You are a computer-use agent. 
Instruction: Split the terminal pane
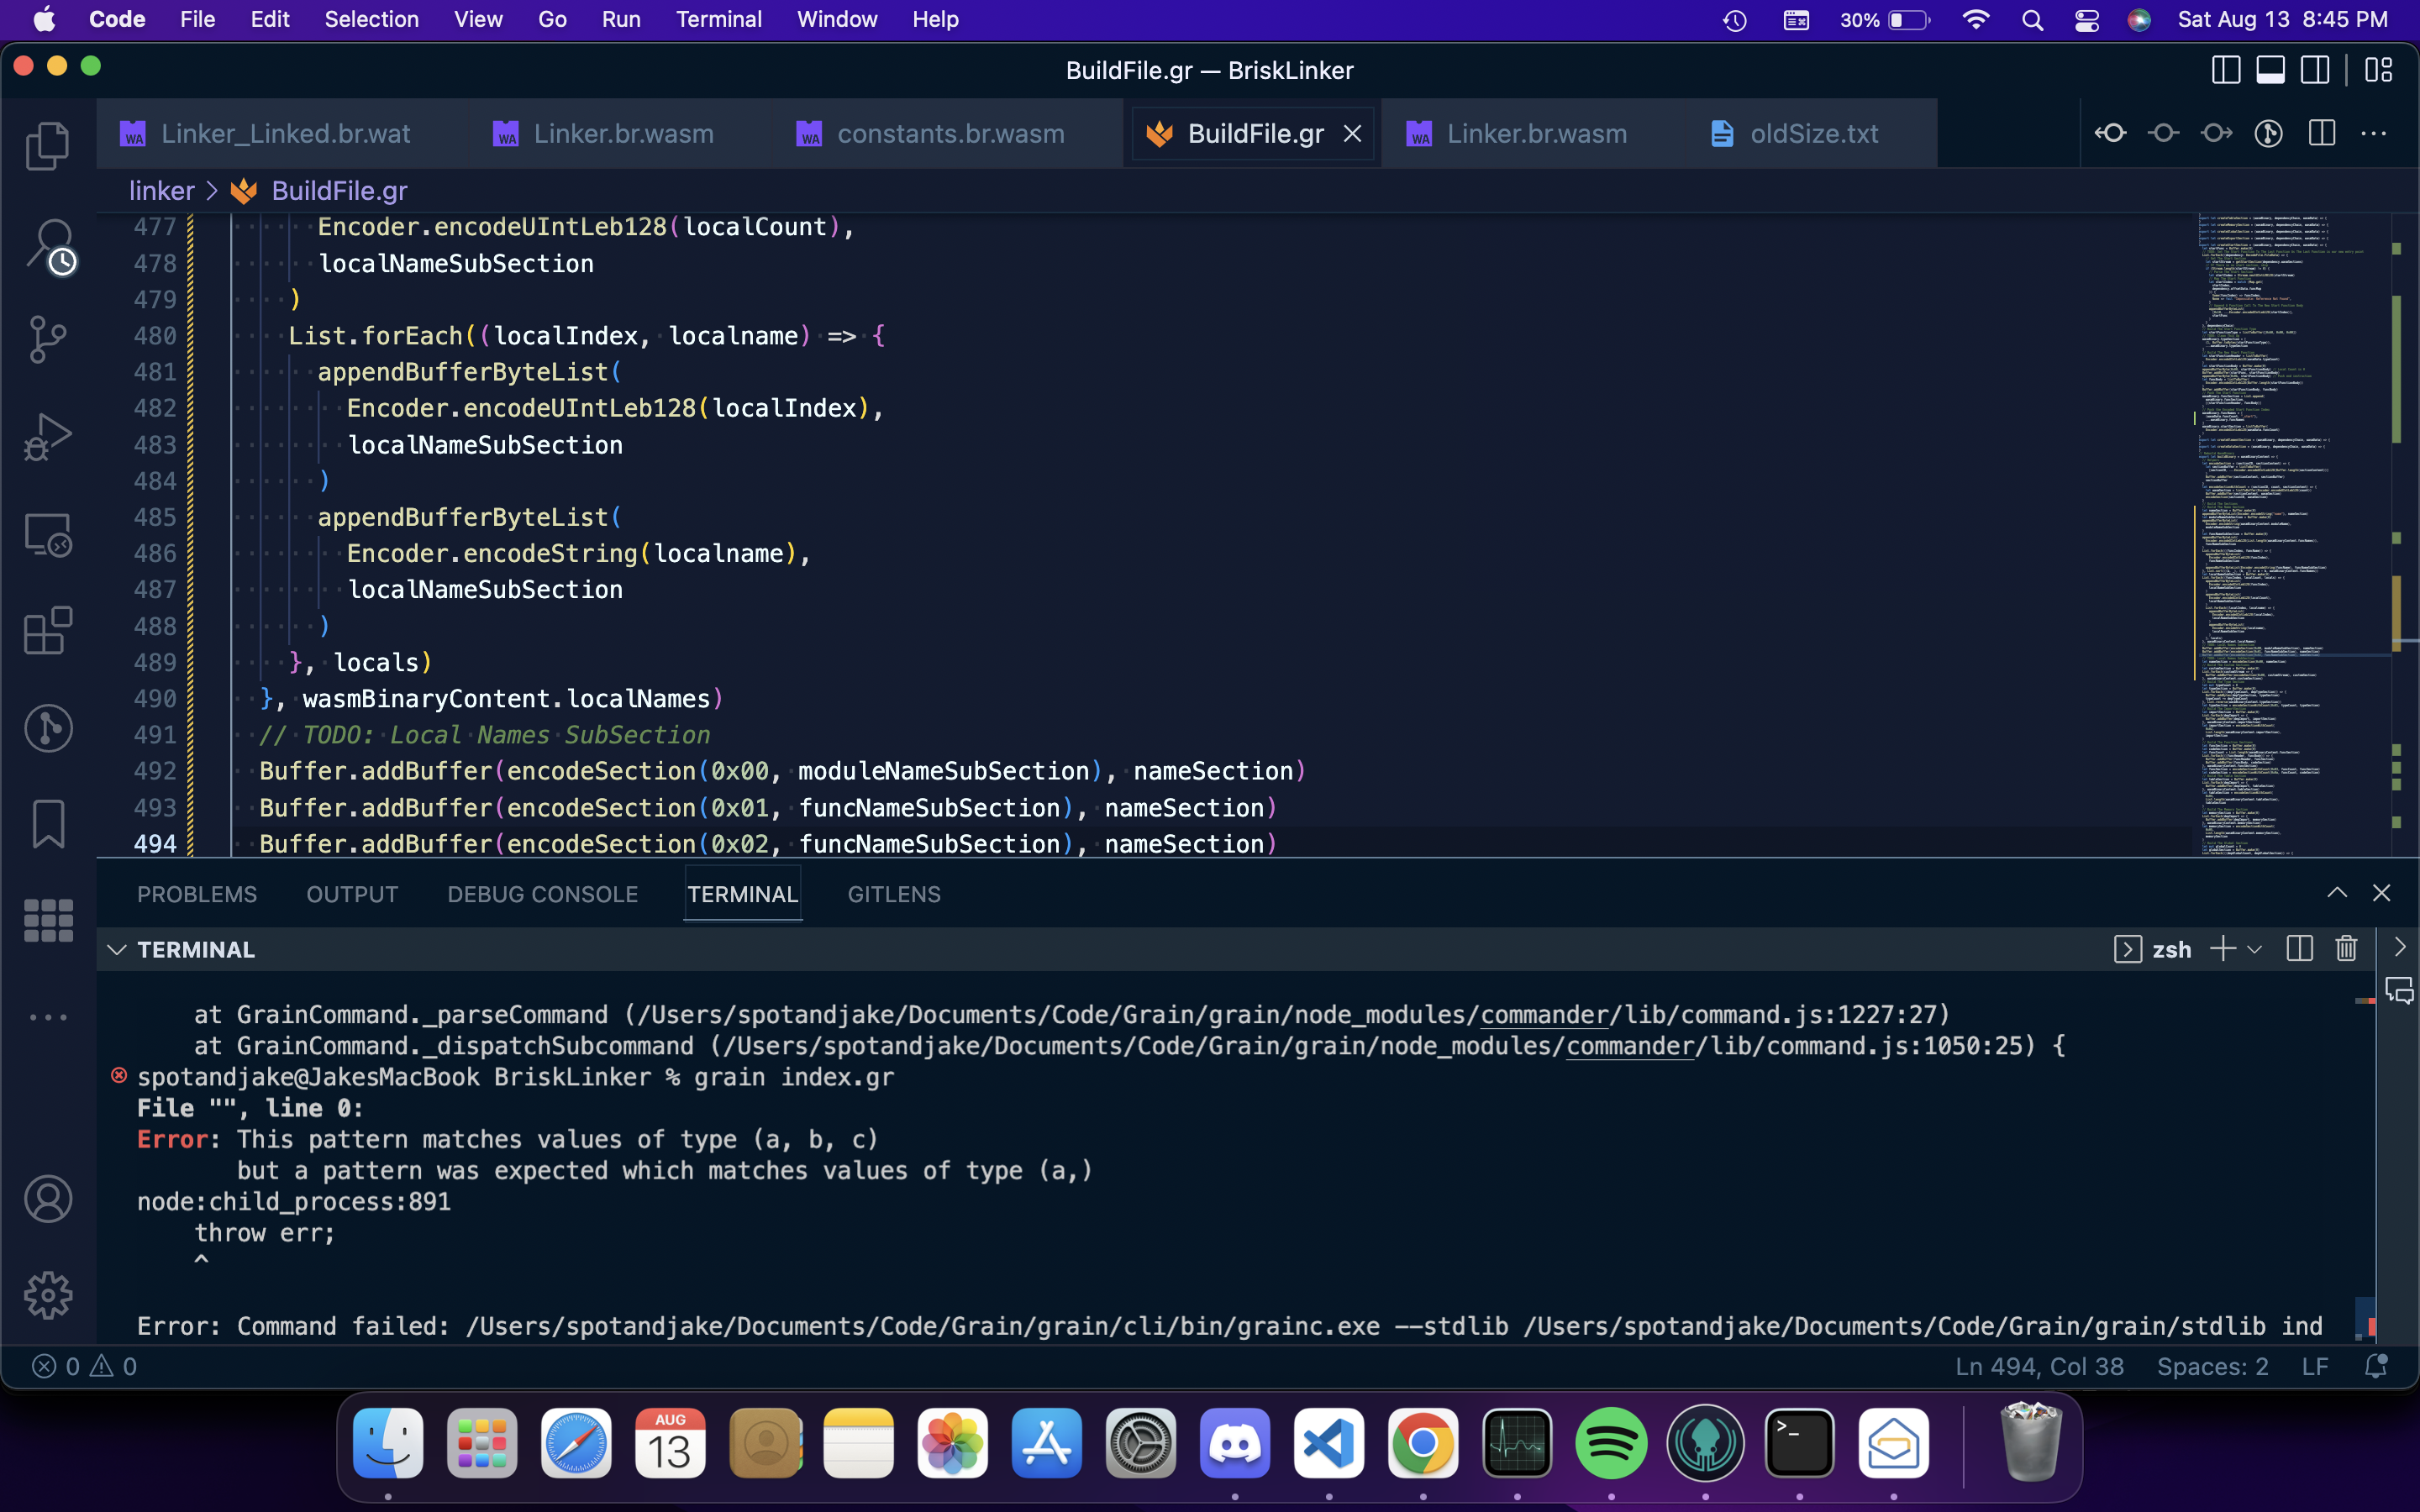click(x=2299, y=948)
